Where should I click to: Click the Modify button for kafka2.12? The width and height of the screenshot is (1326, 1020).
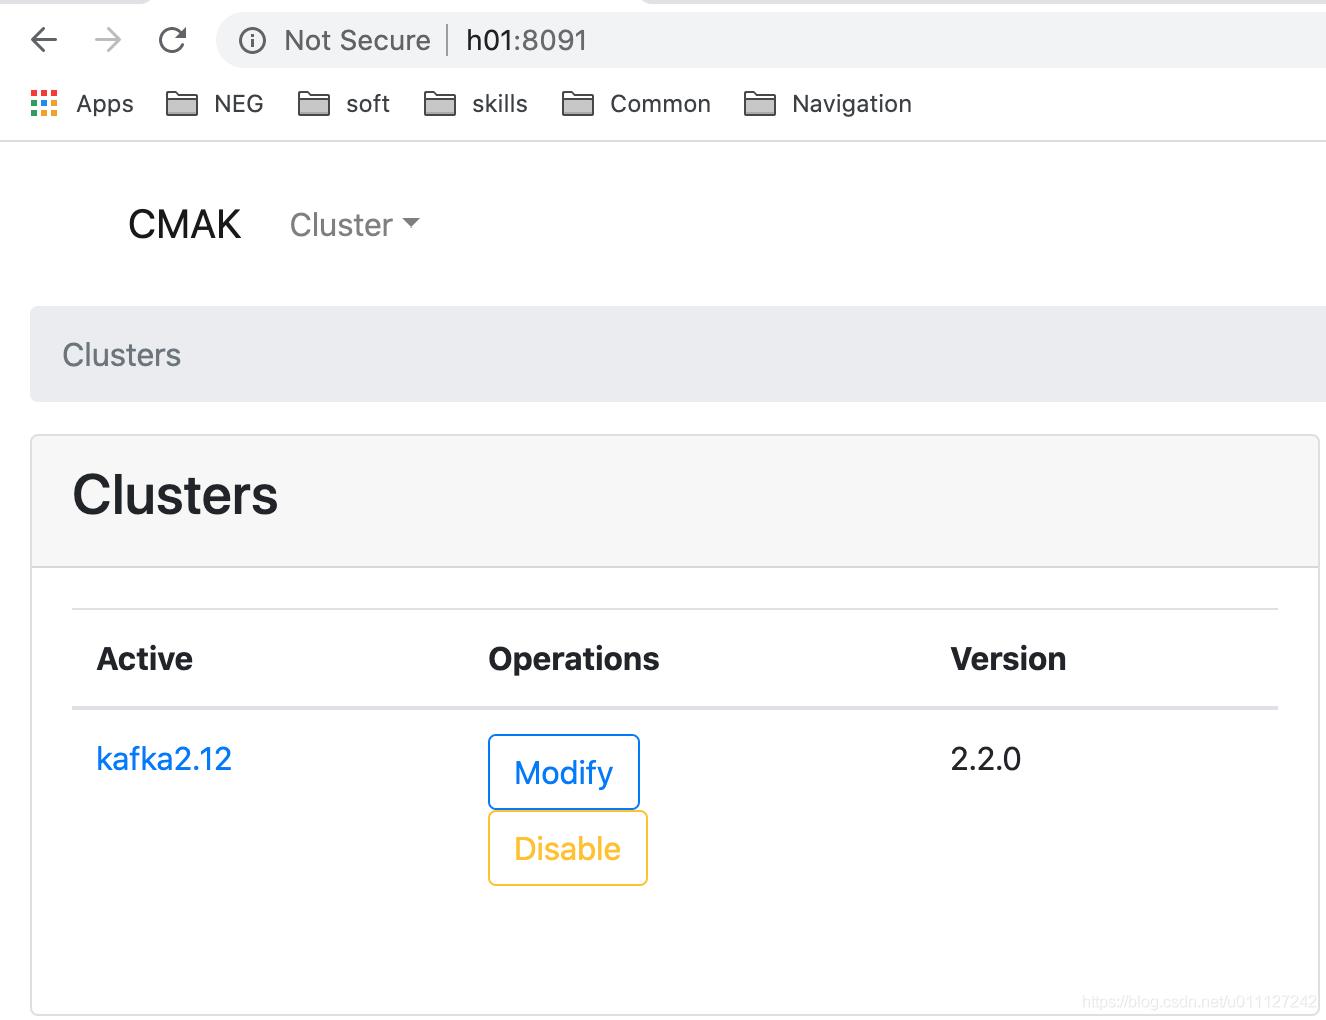(x=563, y=772)
